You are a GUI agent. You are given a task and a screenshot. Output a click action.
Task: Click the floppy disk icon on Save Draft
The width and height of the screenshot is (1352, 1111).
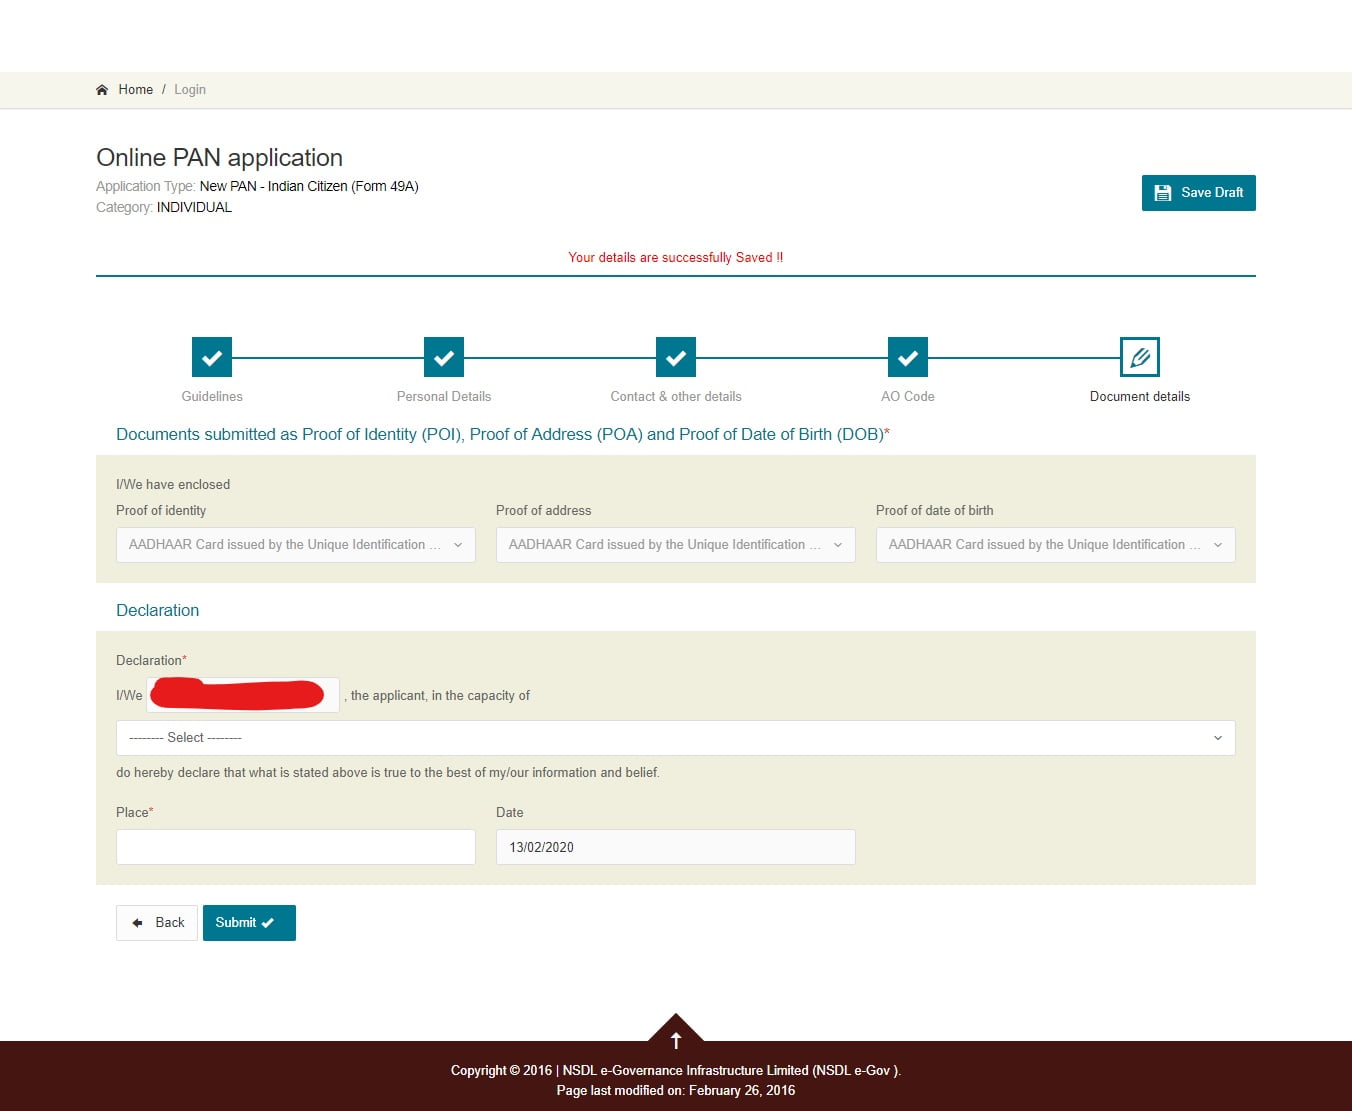click(x=1163, y=192)
